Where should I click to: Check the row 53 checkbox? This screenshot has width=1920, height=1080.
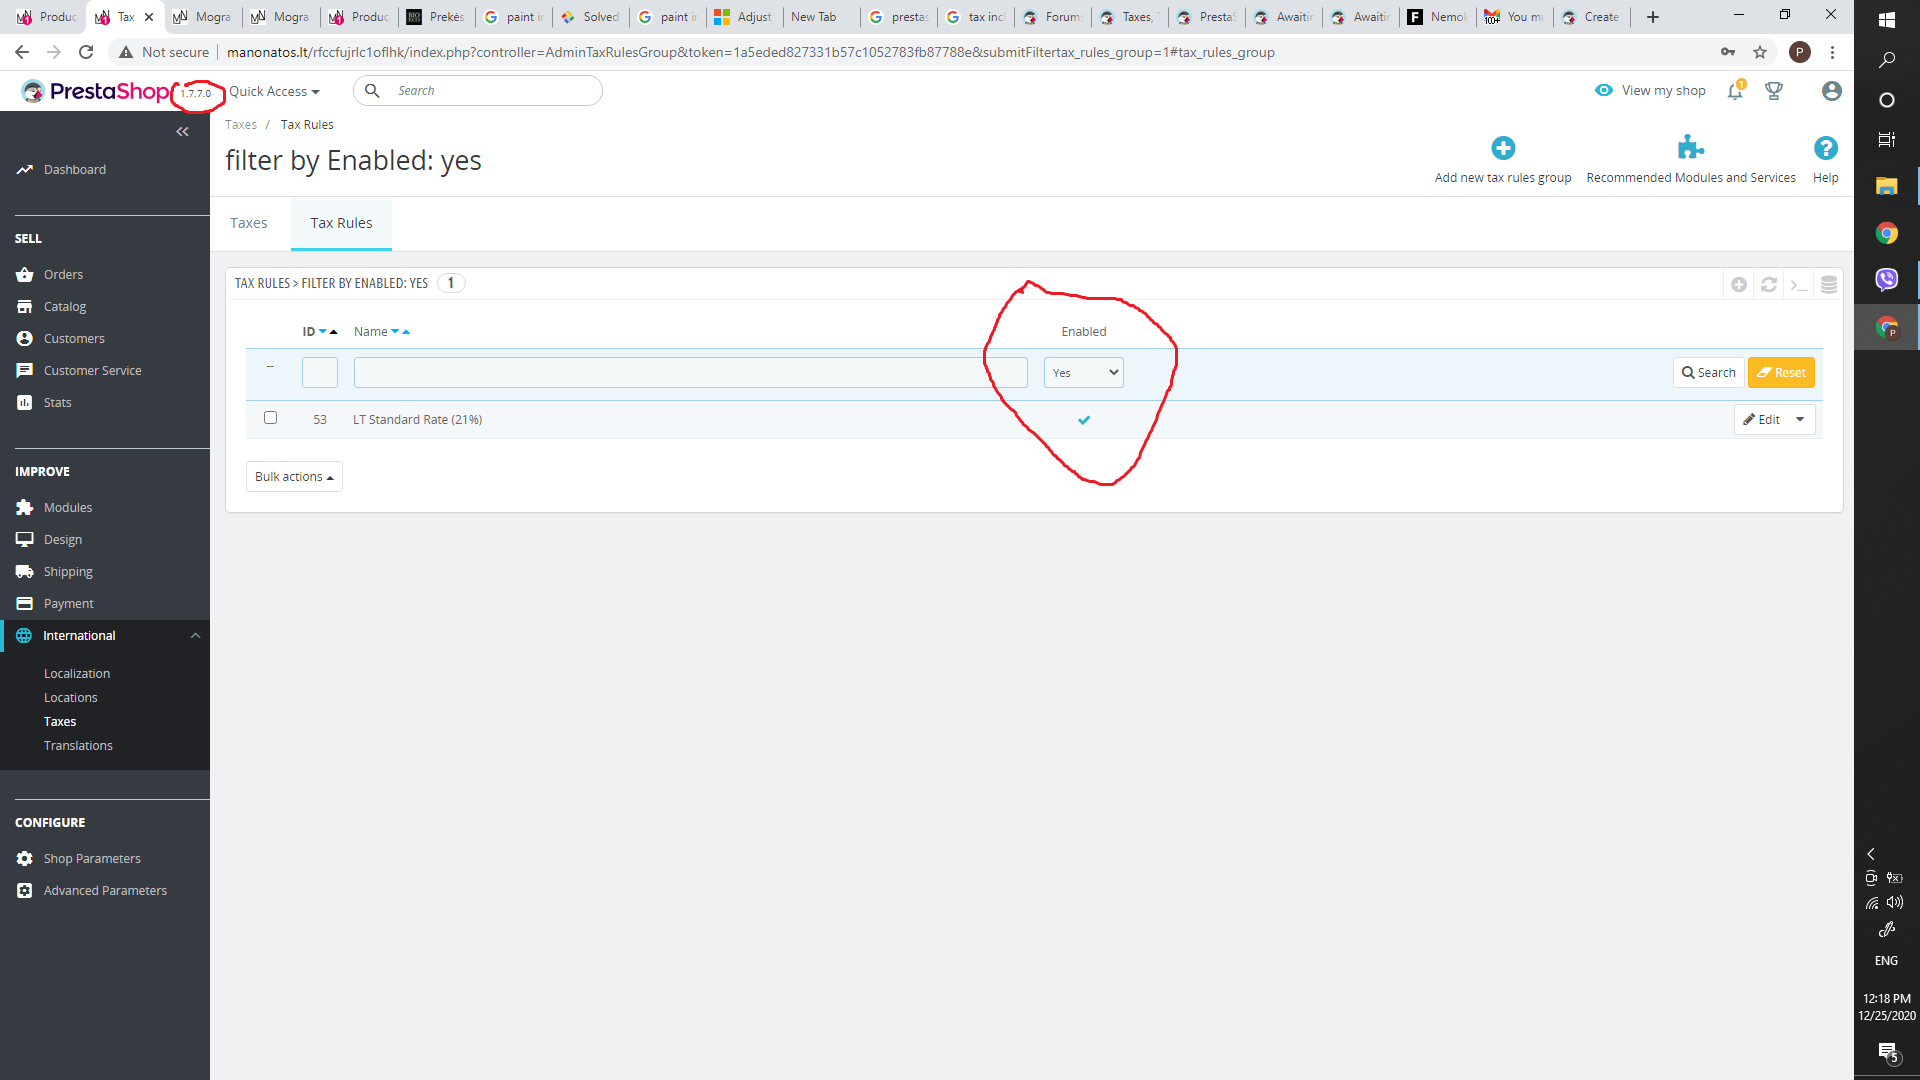pos(270,418)
